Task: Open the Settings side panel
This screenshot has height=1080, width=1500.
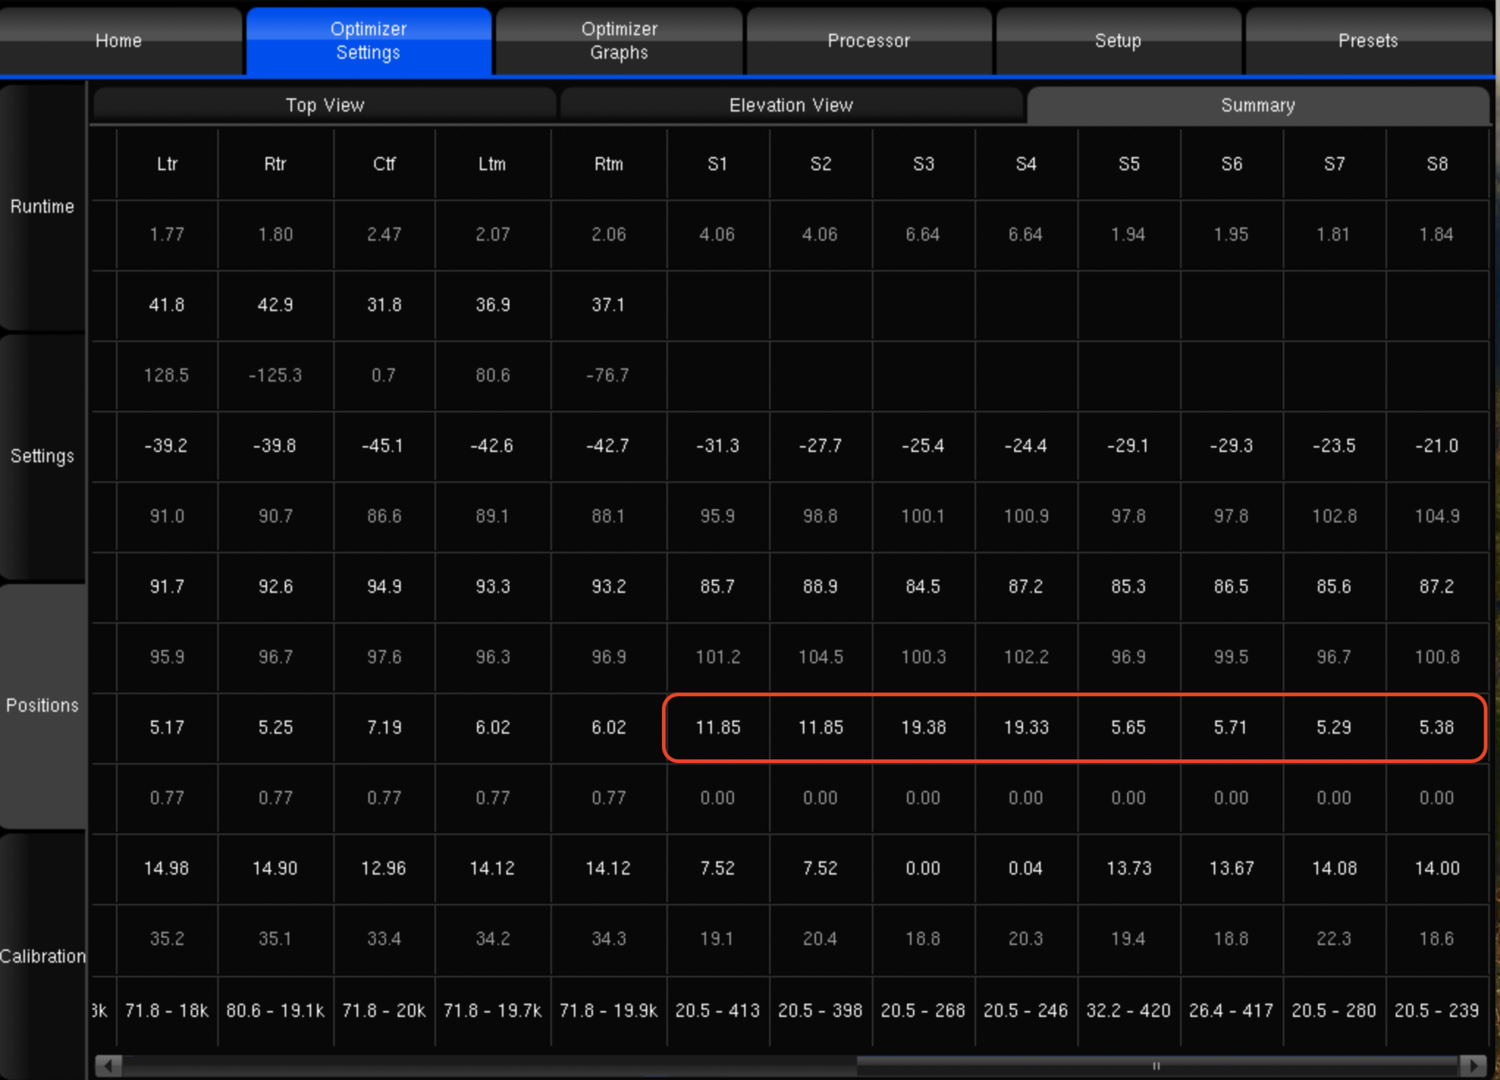Action: pos(42,456)
